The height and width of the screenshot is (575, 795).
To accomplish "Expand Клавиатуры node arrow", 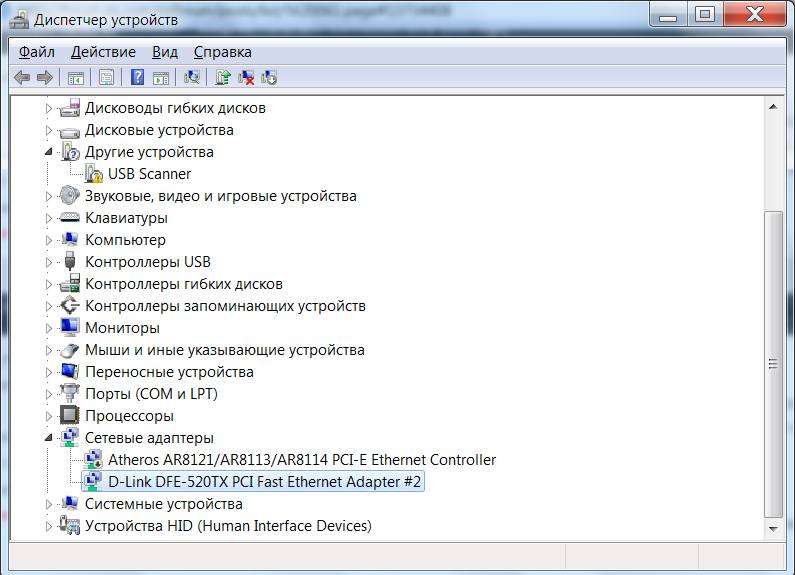I will pos(49,218).
